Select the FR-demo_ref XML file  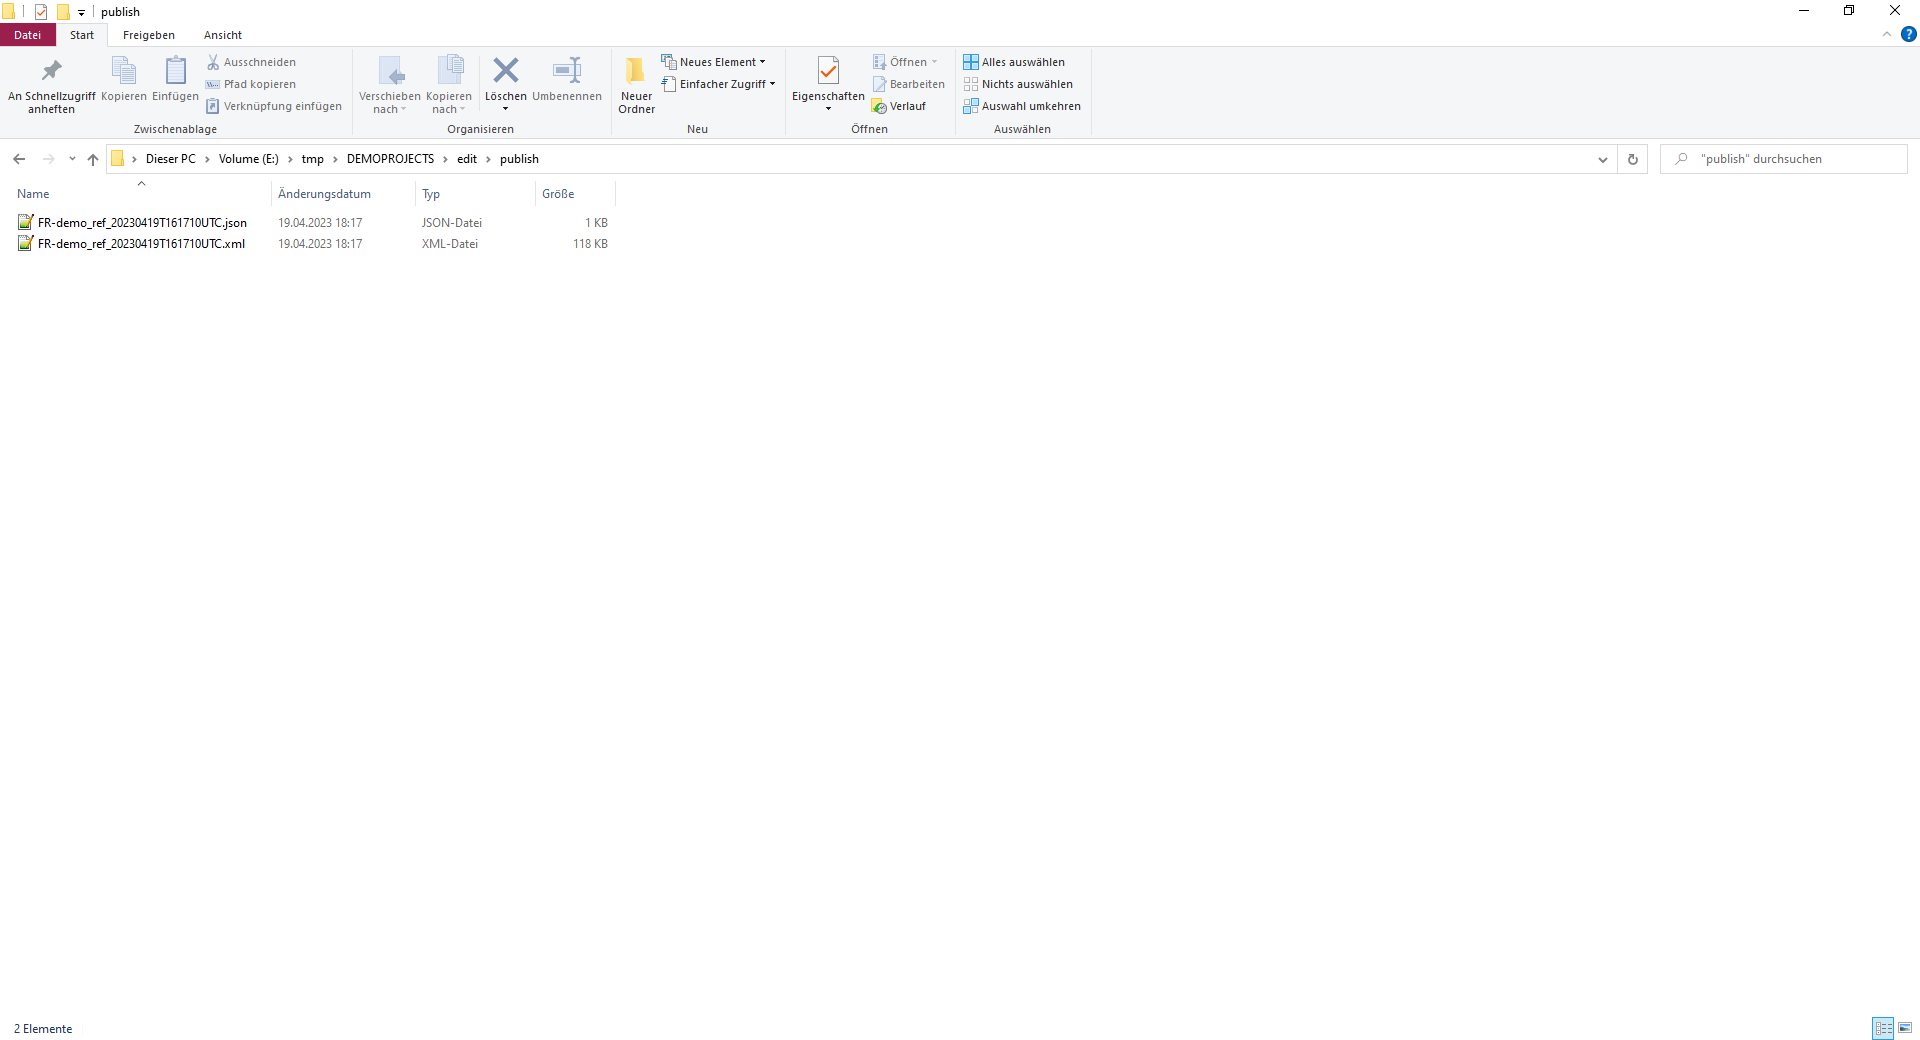141,244
